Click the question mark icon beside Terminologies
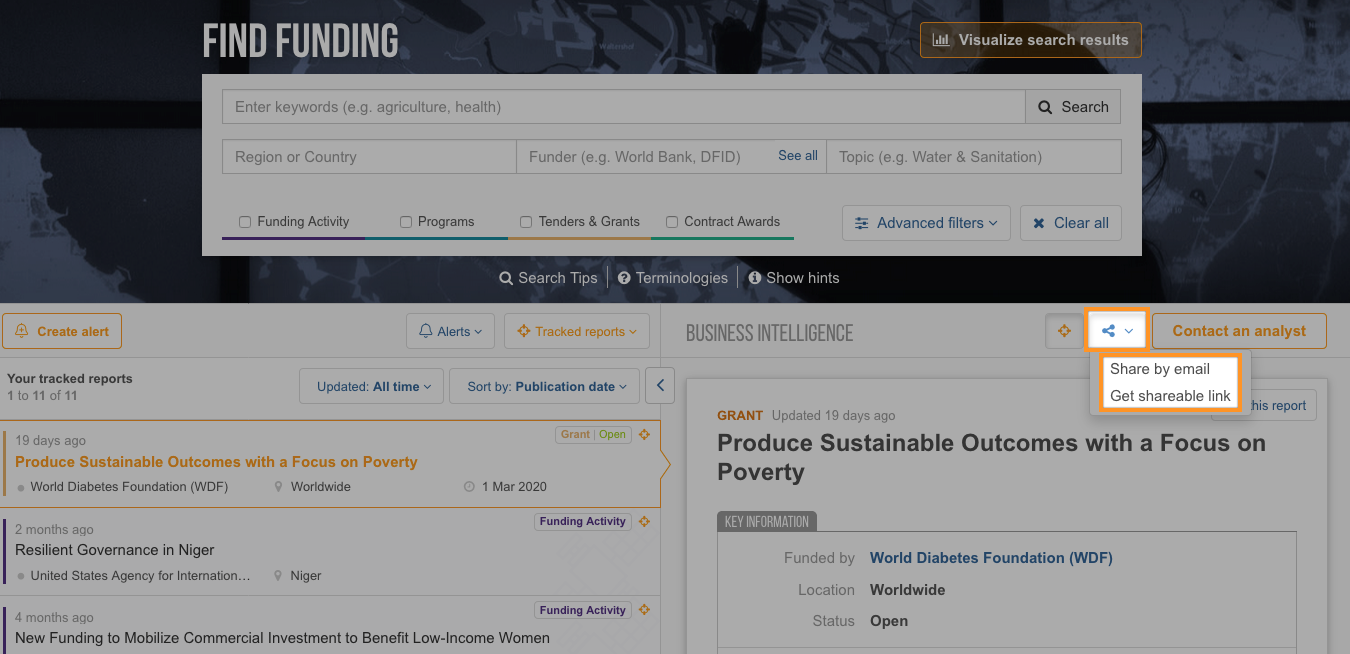The width and height of the screenshot is (1350, 654). (624, 278)
